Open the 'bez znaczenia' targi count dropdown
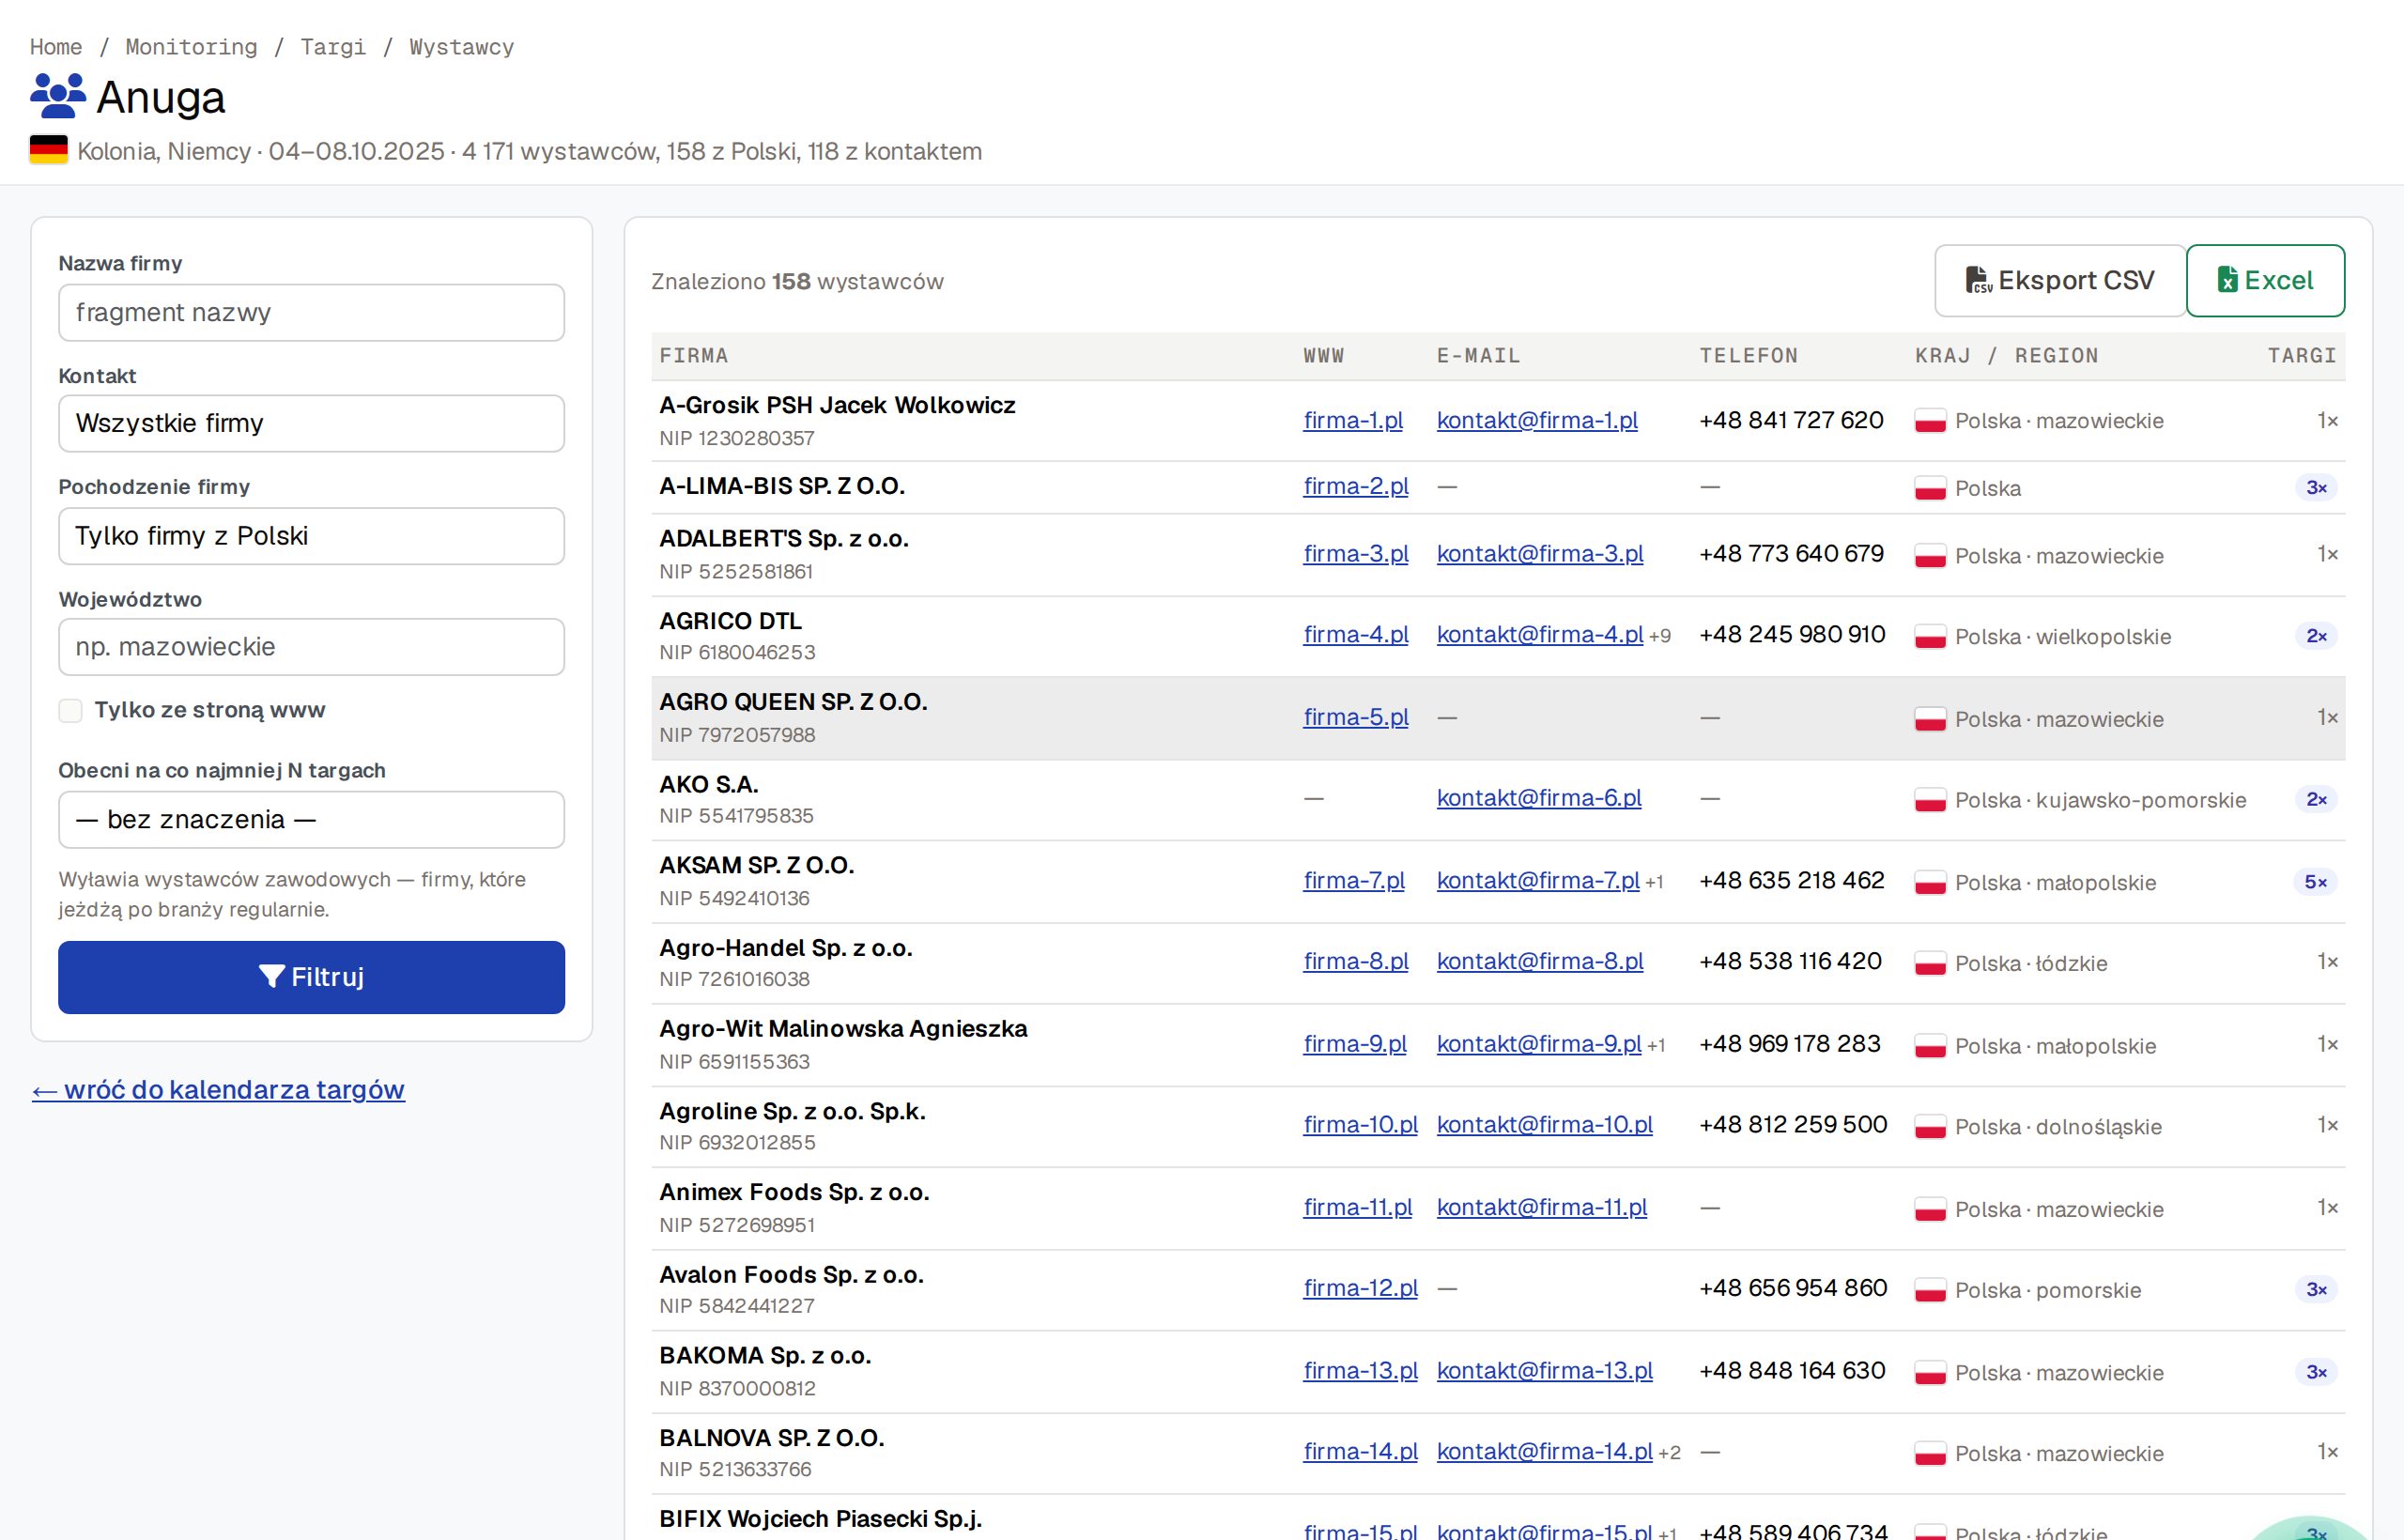 (x=311, y=820)
